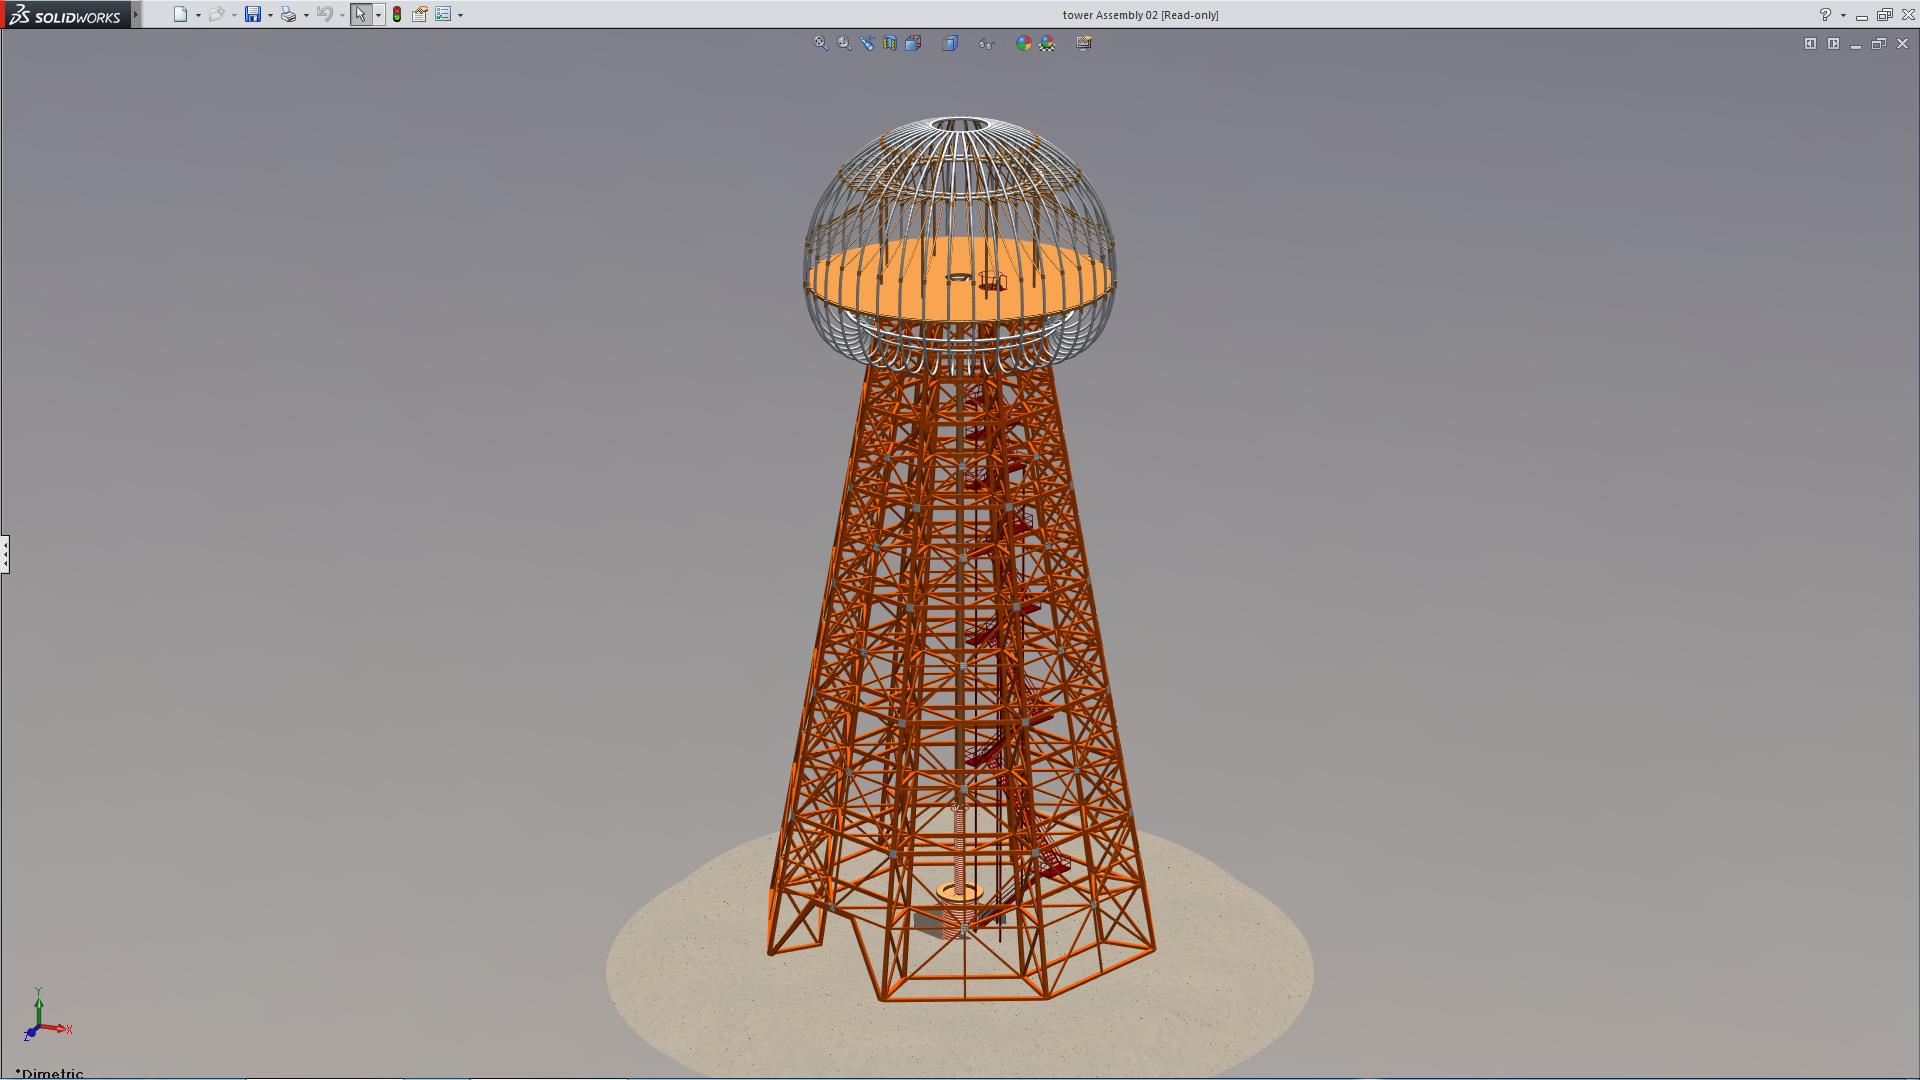1920x1080 pixels.
Task: Activate the Zoom to Area tool
Action: pyautogui.click(x=844, y=43)
